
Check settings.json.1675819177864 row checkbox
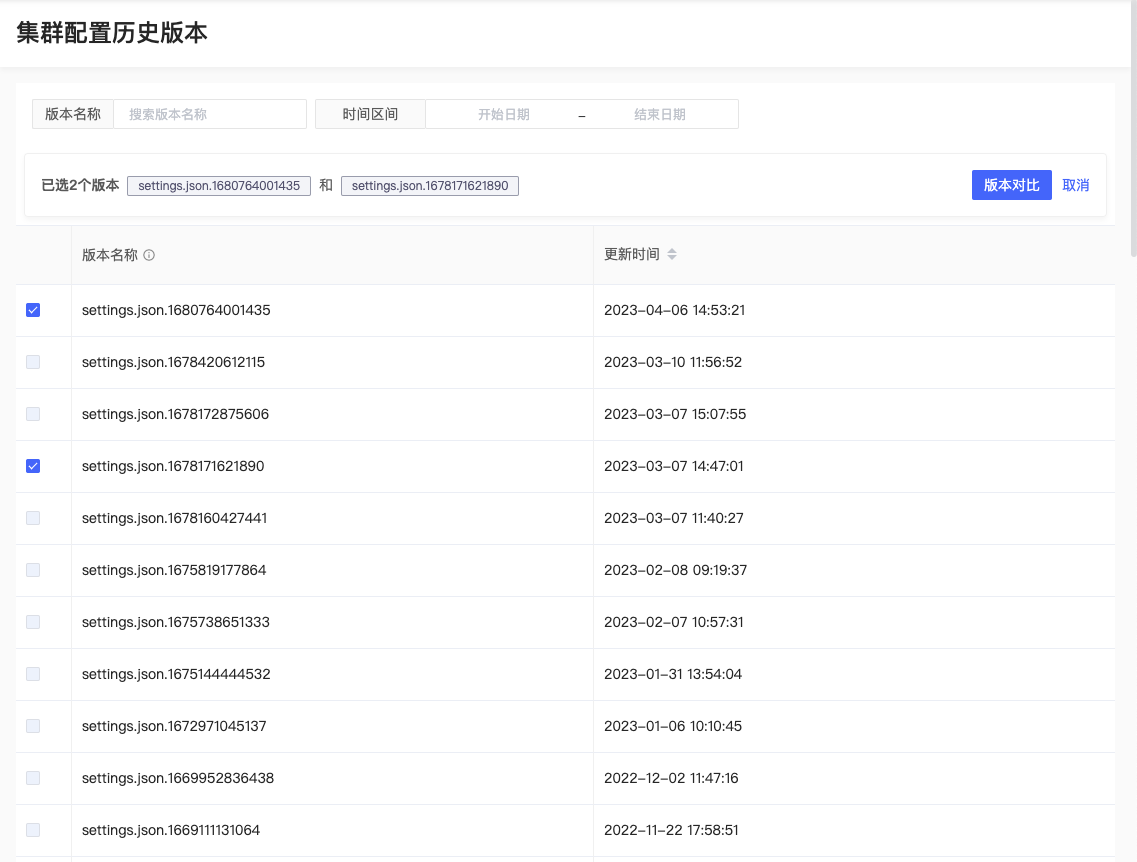33,571
